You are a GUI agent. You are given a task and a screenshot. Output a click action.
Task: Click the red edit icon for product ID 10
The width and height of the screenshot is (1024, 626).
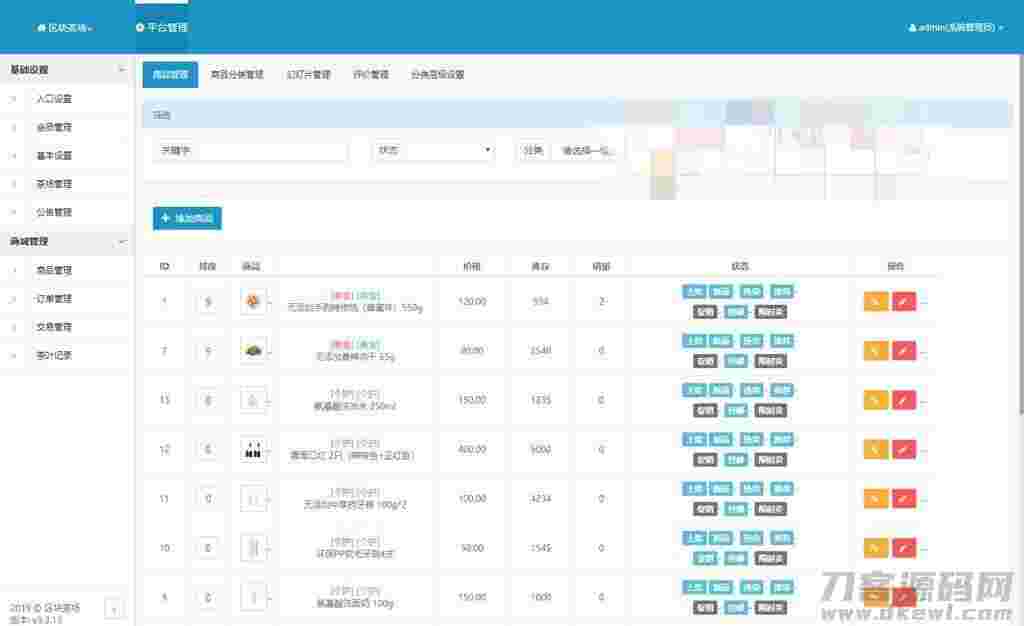pyautogui.click(x=904, y=547)
